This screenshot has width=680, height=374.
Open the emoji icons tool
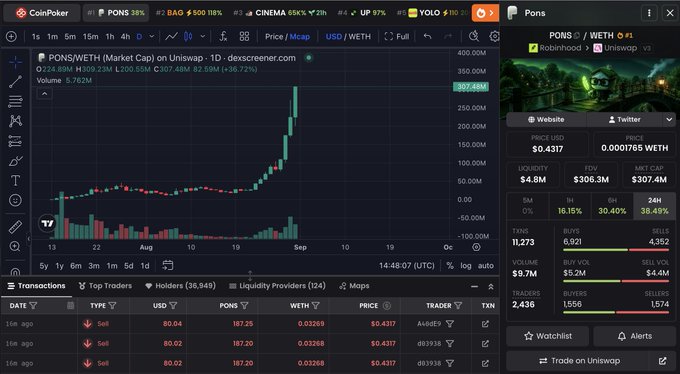[15, 200]
